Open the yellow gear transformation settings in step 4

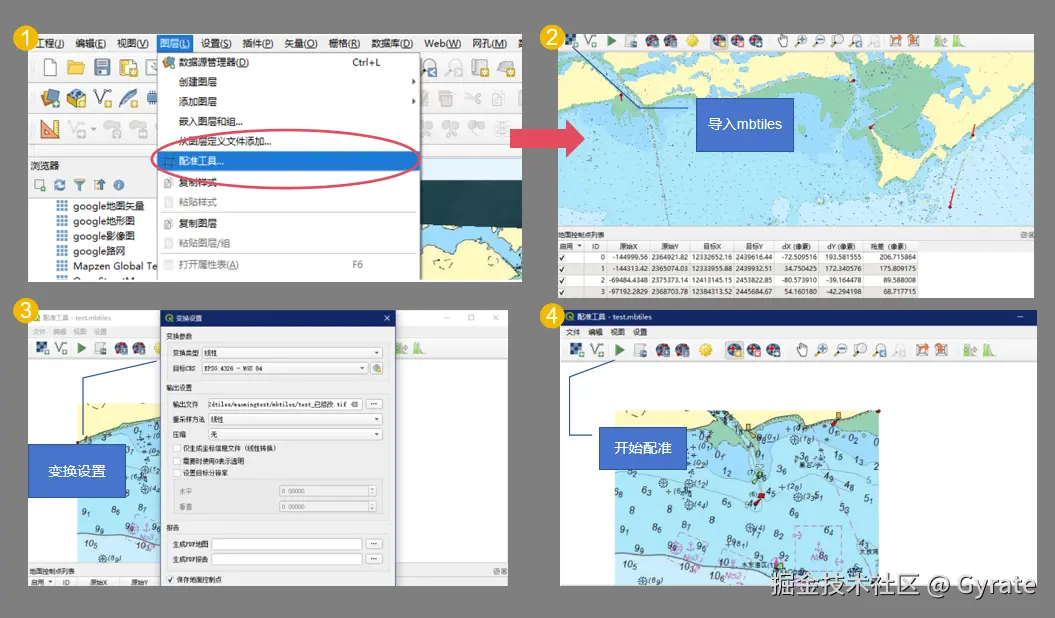tap(705, 350)
